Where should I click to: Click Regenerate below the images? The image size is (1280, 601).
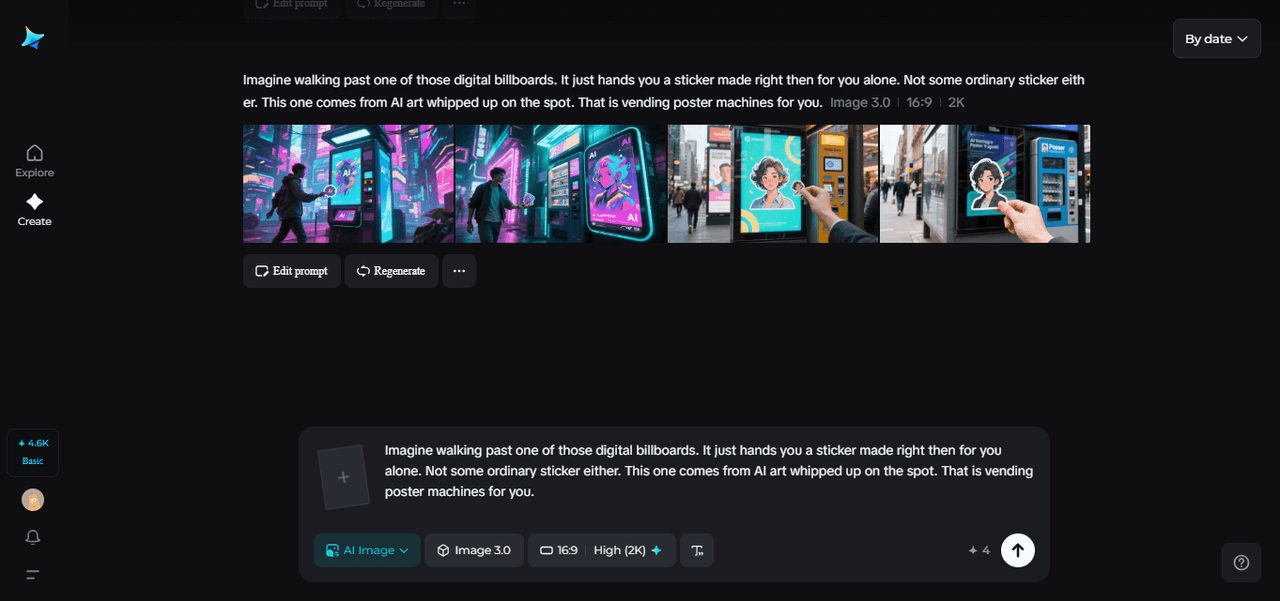pos(391,271)
